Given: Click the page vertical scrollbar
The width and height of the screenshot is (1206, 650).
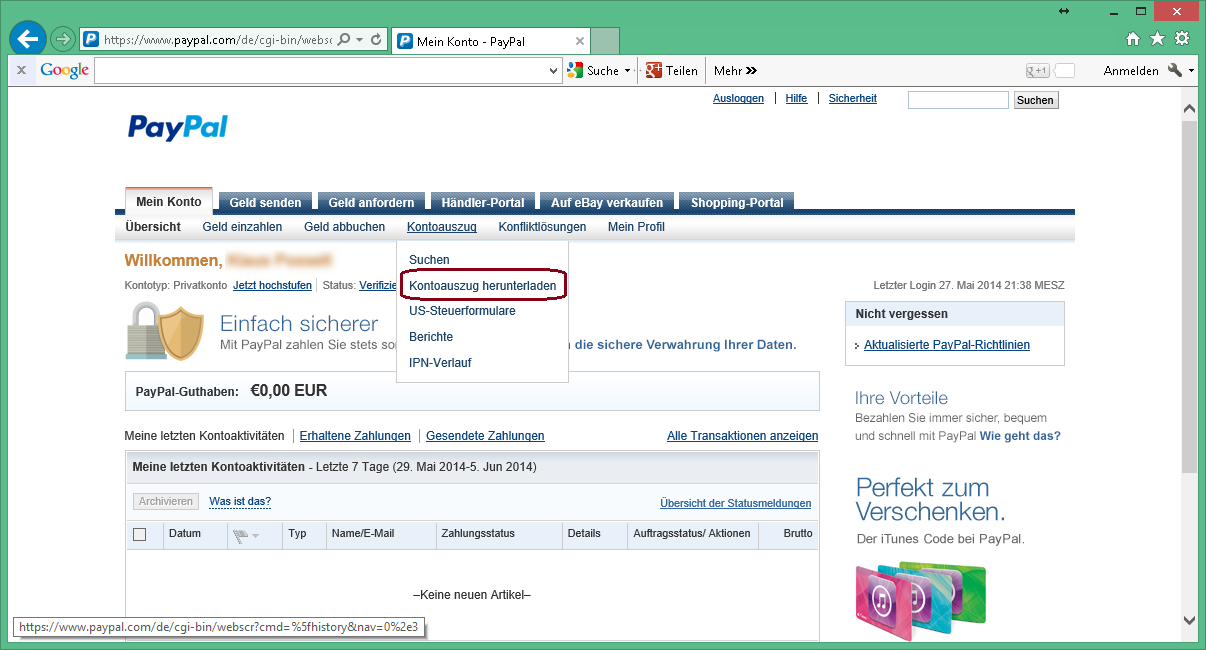Looking at the screenshot, I should pyautogui.click(x=1189, y=300).
